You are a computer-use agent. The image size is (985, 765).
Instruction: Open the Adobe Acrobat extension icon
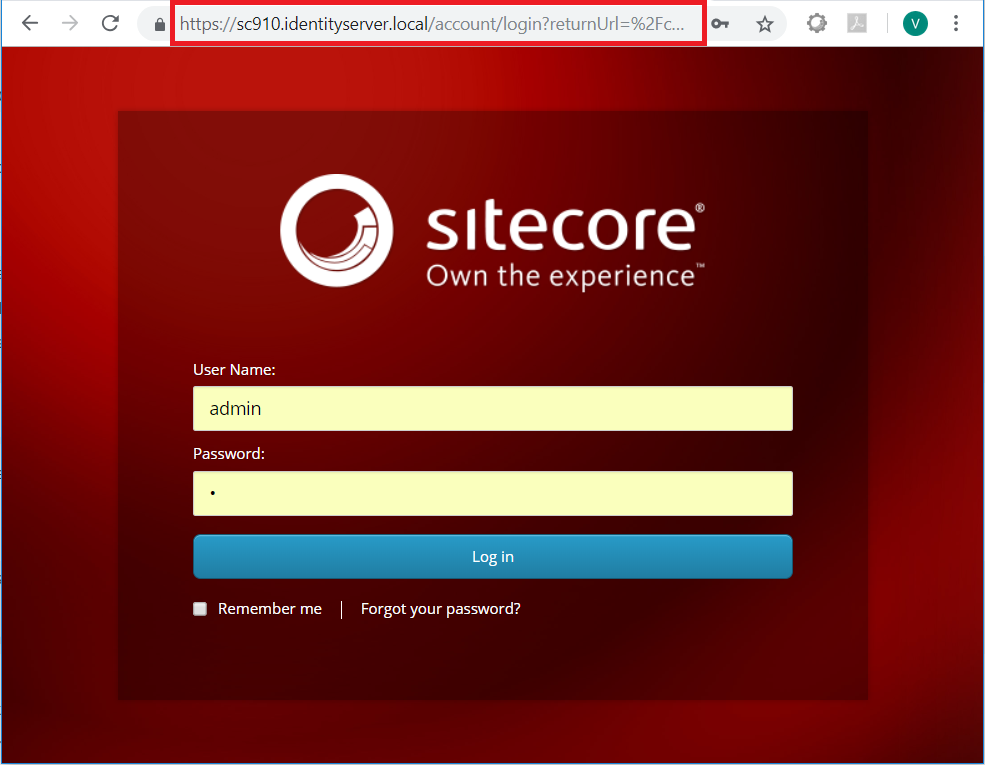pyautogui.click(x=856, y=22)
